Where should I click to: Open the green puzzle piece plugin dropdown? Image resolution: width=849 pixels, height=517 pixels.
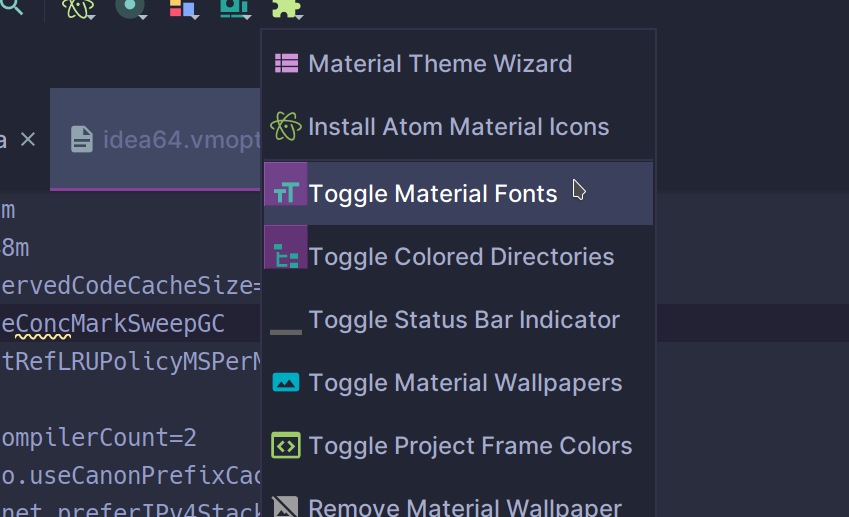point(287,8)
